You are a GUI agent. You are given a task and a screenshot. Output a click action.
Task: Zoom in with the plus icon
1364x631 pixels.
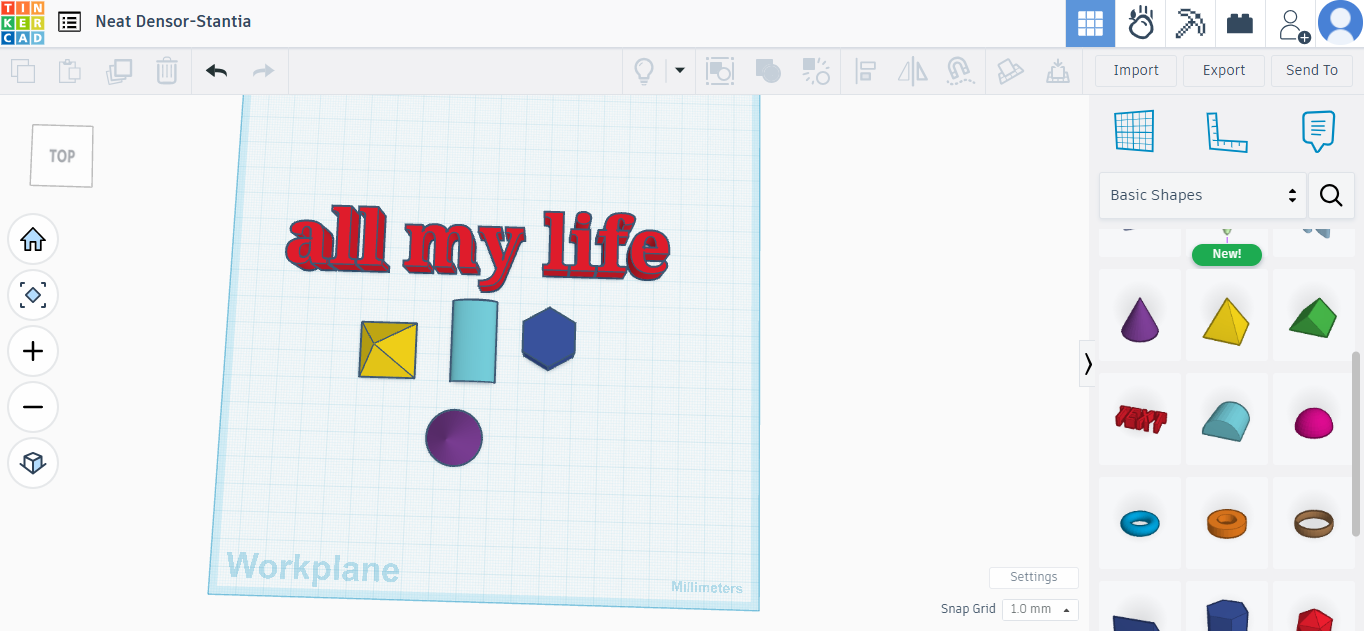pyautogui.click(x=33, y=351)
